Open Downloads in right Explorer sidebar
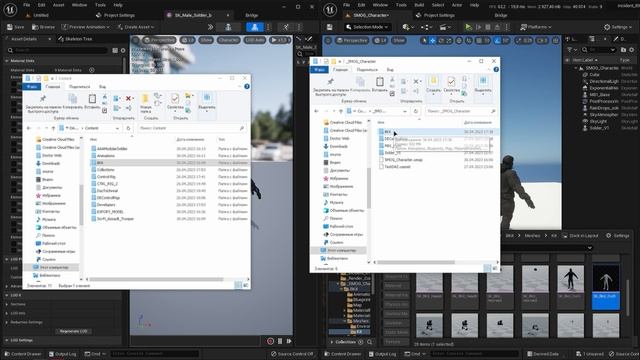This screenshot has height=360, width=640. pyautogui.click(x=338, y=146)
